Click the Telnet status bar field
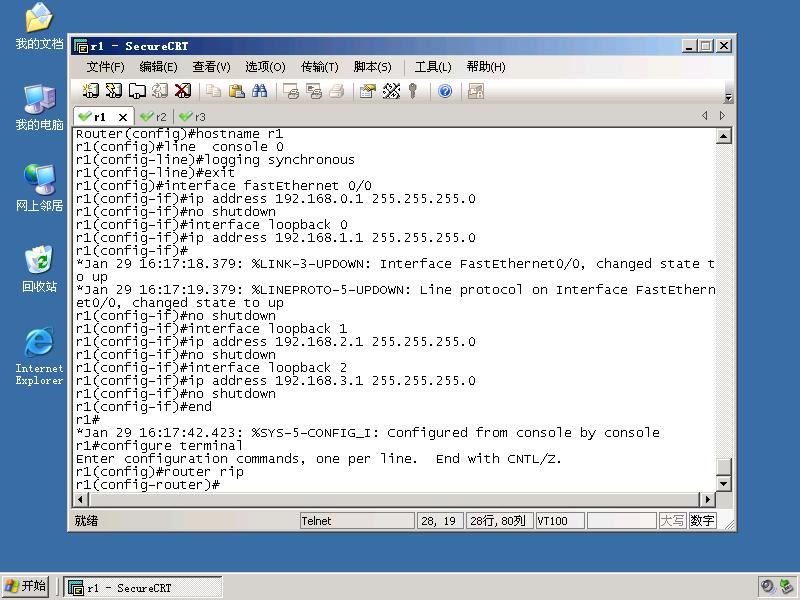Screen dimensions: 800x600 pyautogui.click(x=357, y=521)
